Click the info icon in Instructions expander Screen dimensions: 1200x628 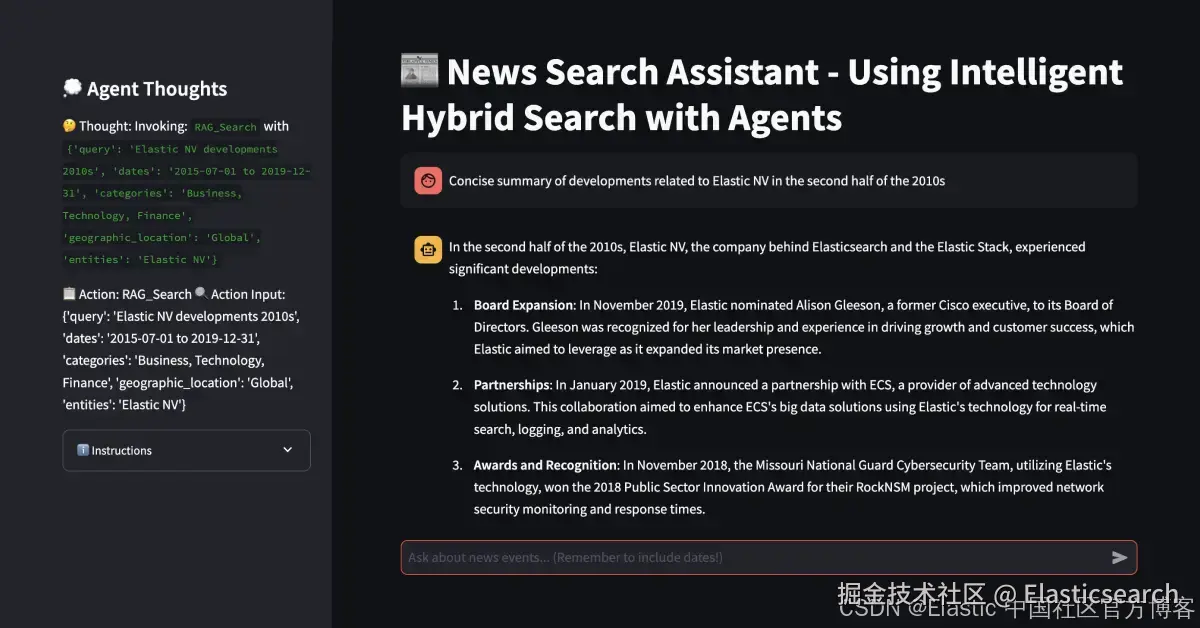83,450
